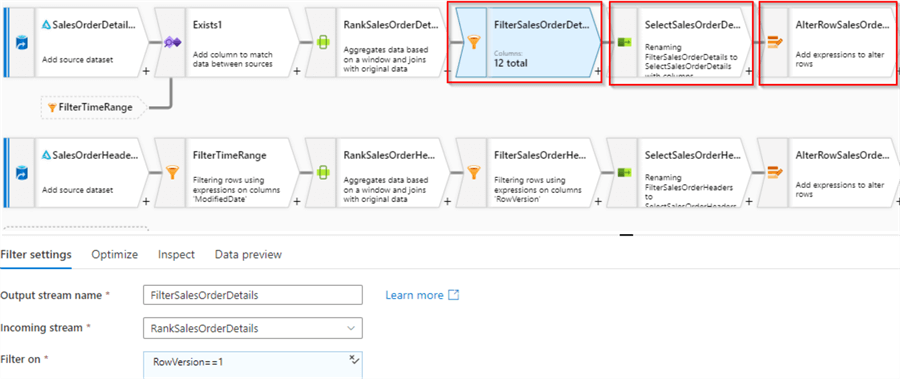This screenshot has height=379, width=900.
Task: Click the external link icon beside Learn more
Action: (x=453, y=295)
